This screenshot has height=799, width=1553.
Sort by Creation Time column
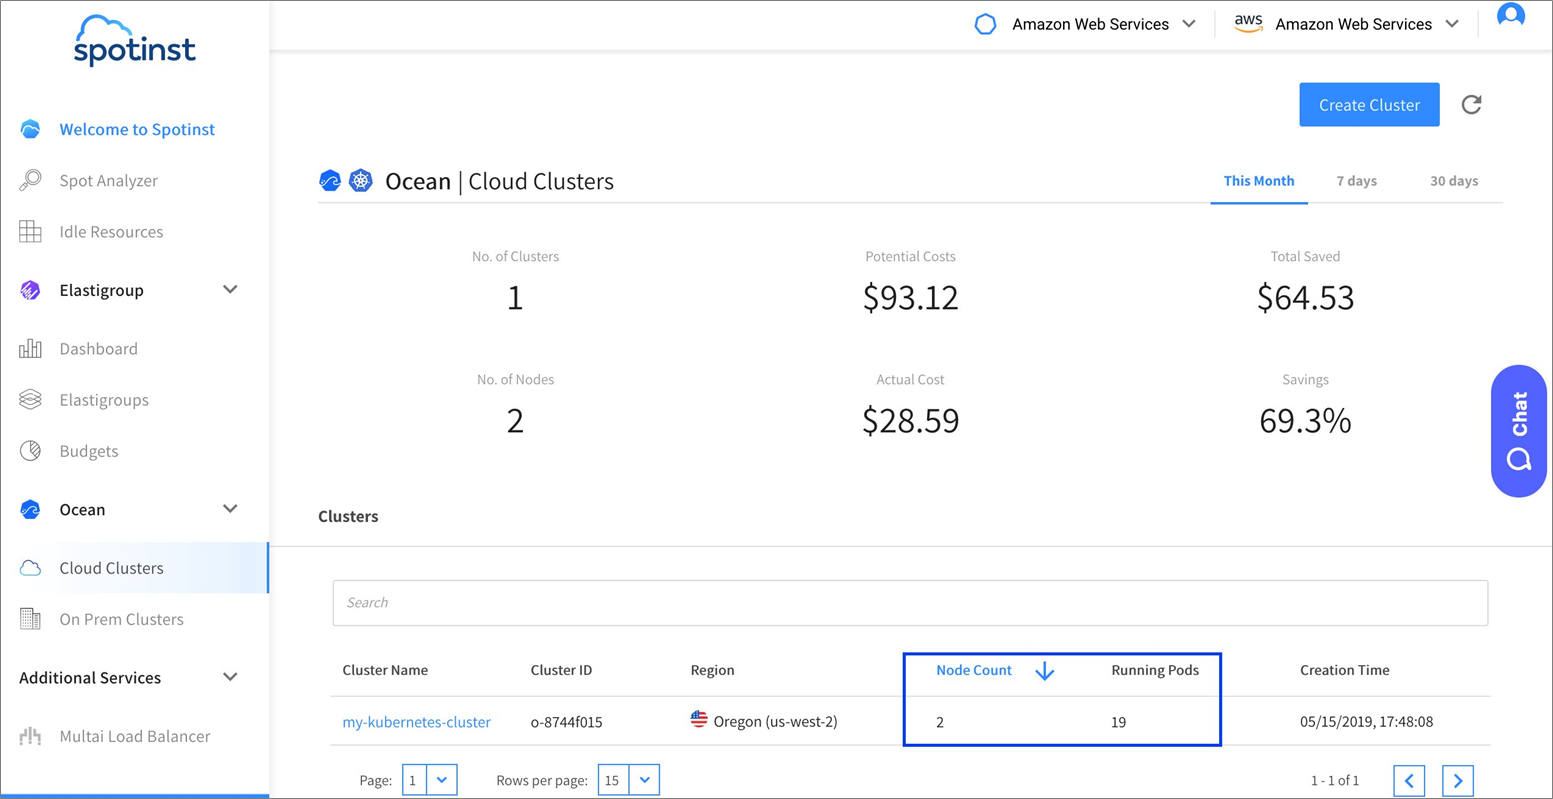[x=1345, y=670]
